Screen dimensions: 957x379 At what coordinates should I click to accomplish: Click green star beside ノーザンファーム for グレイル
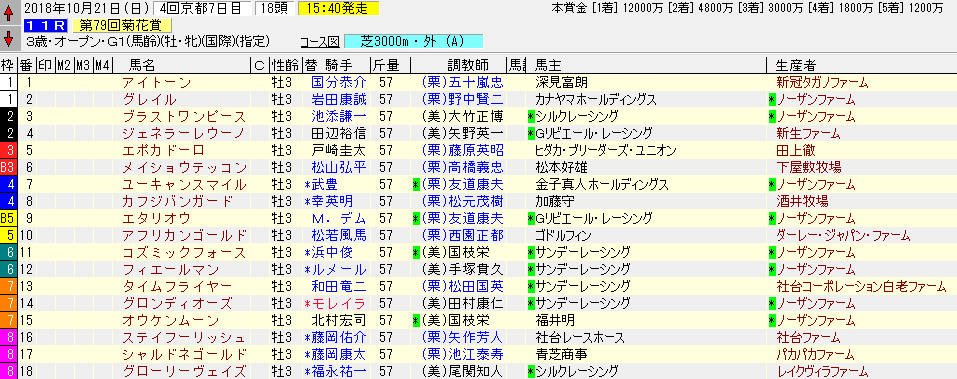click(772, 99)
